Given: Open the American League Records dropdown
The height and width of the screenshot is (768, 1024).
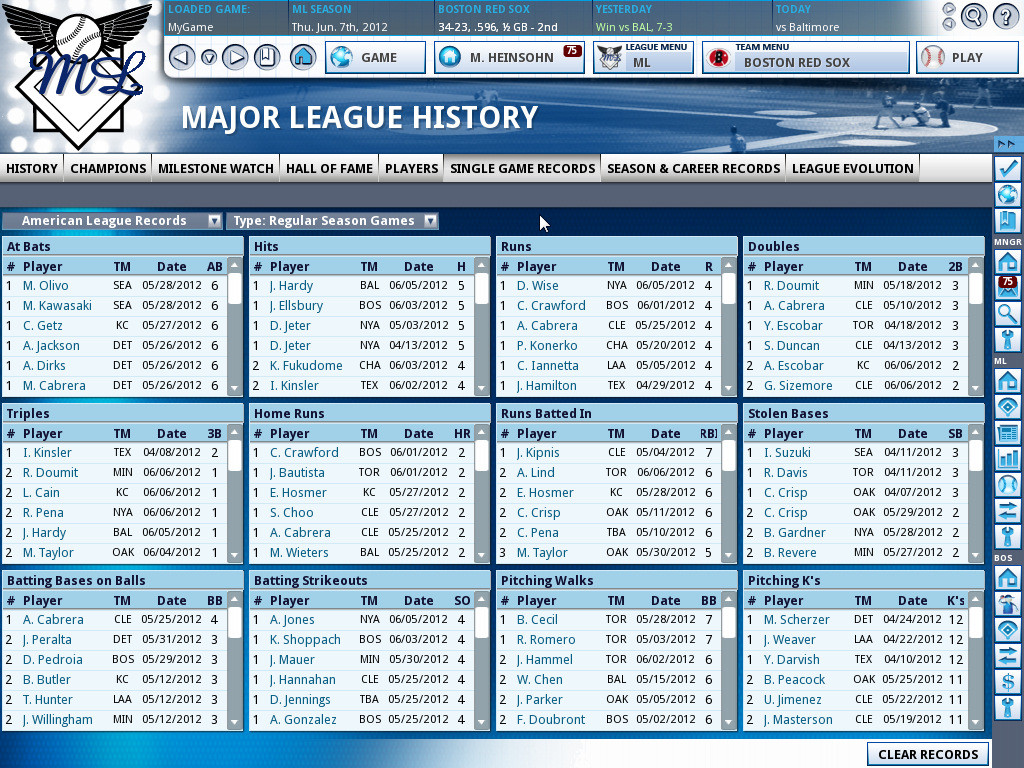Looking at the screenshot, I should pyautogui.click(x=112, y=221).
